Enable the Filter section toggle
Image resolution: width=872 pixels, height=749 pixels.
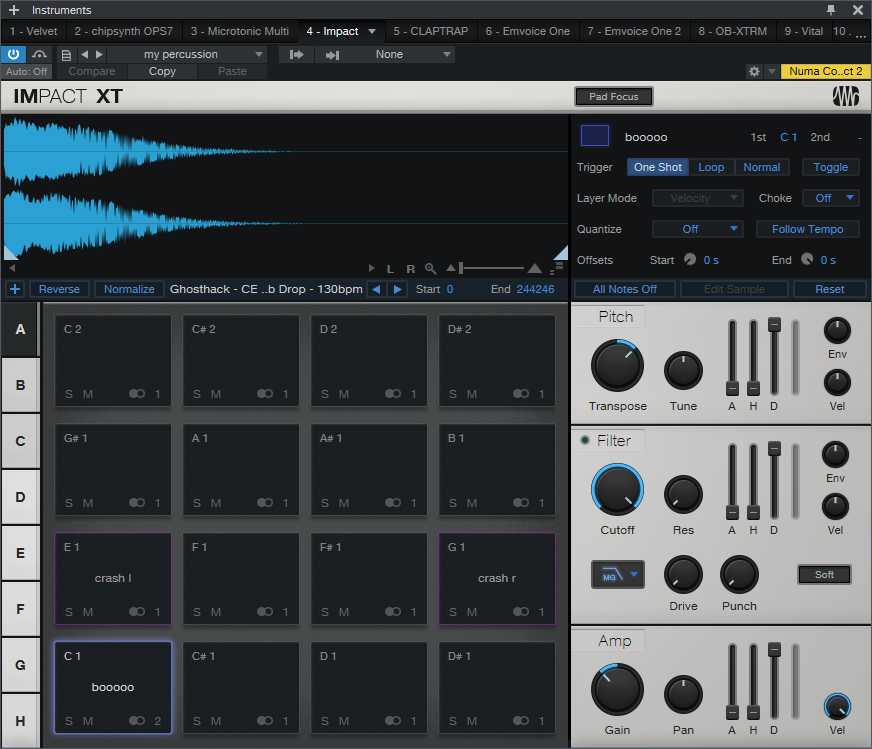[585, 441]
